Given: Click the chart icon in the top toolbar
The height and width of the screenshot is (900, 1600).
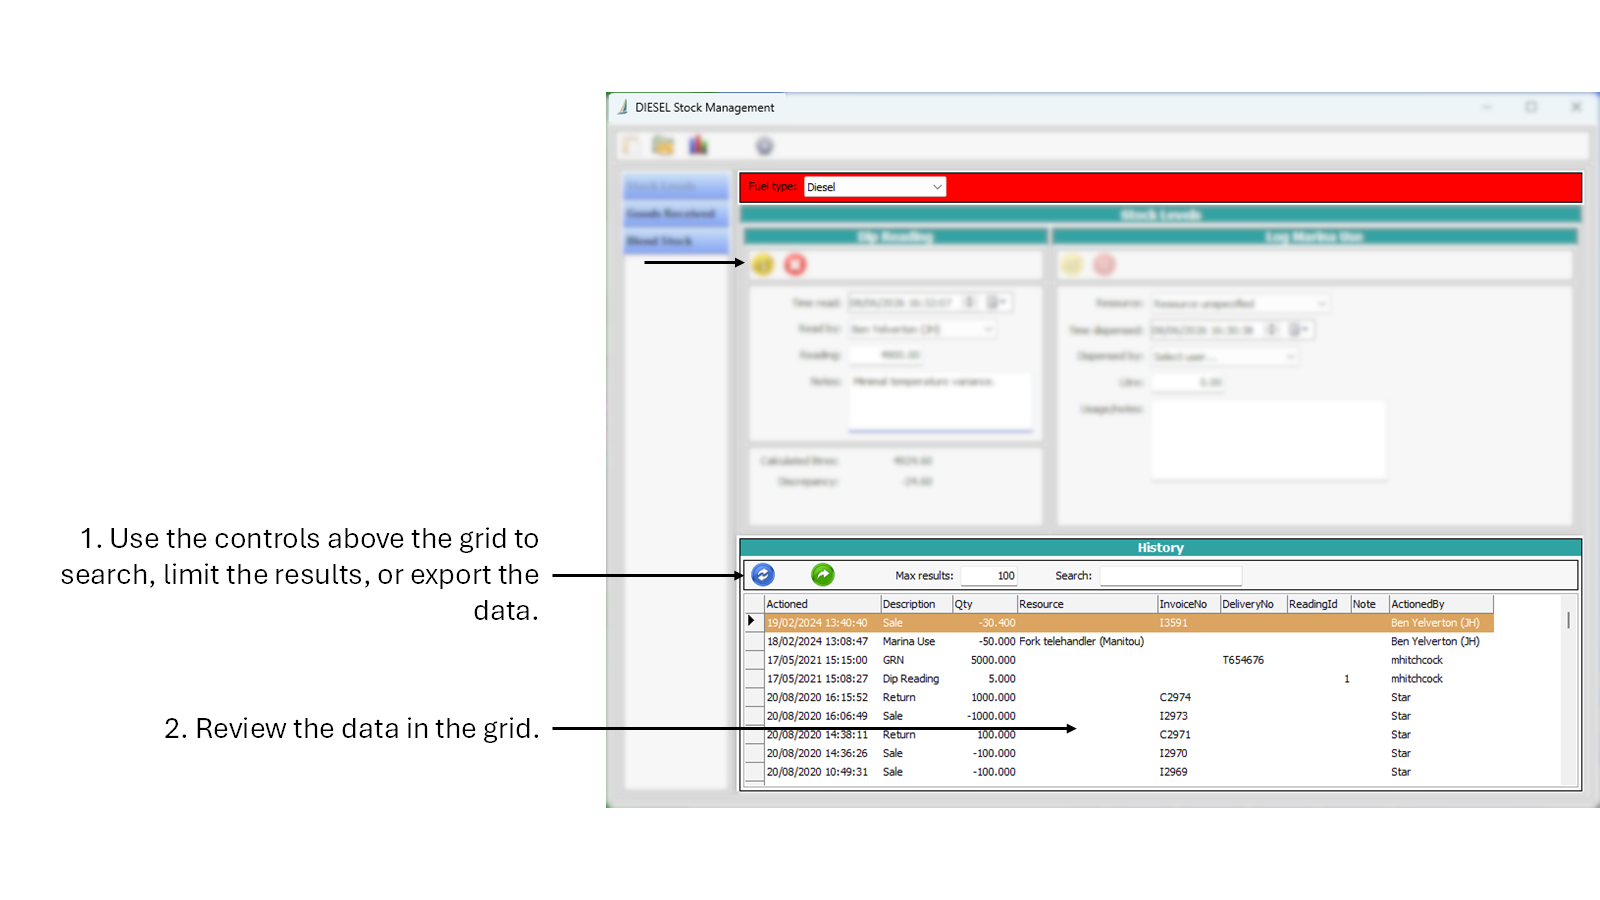Looking at the screenshot, I should (698, 146).
